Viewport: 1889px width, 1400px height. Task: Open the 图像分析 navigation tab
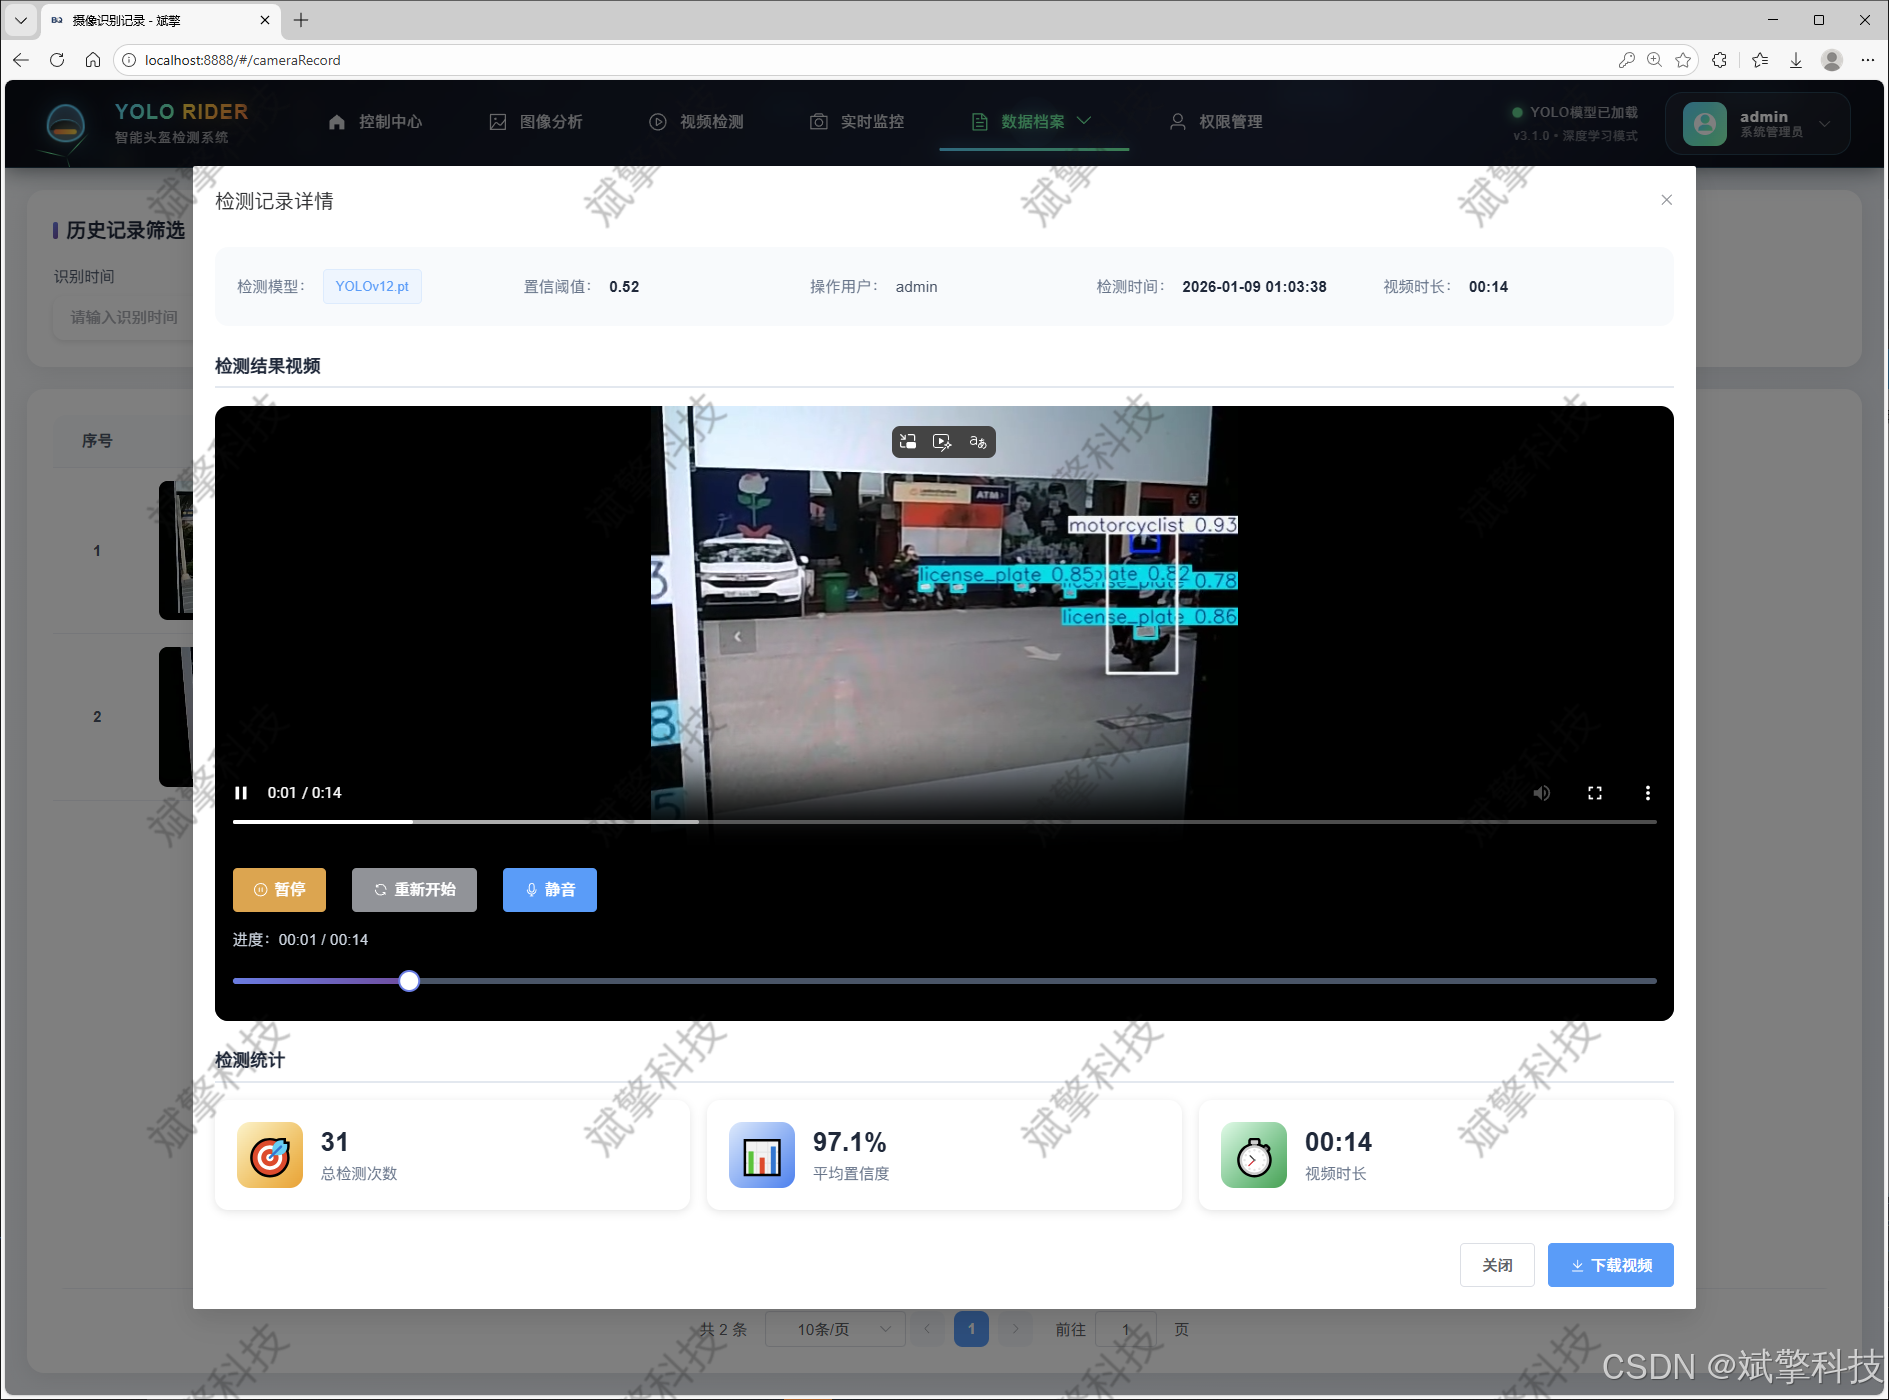[536, 122]
